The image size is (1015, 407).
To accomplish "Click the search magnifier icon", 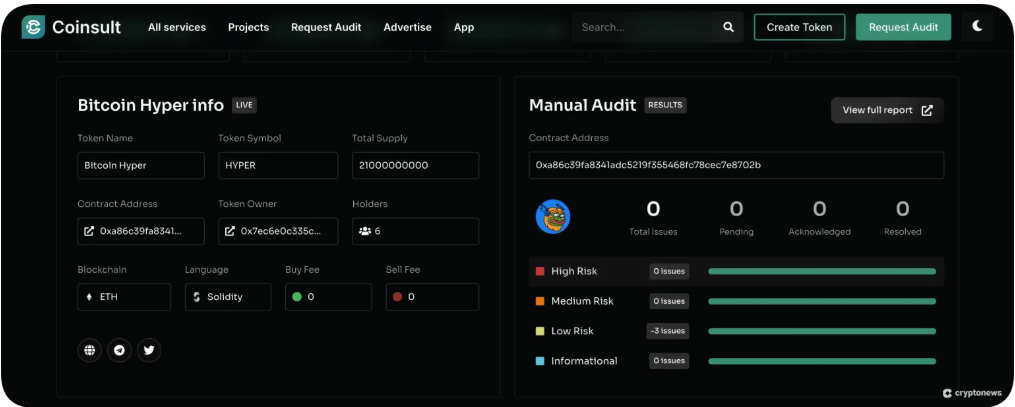I will [728, 27].
